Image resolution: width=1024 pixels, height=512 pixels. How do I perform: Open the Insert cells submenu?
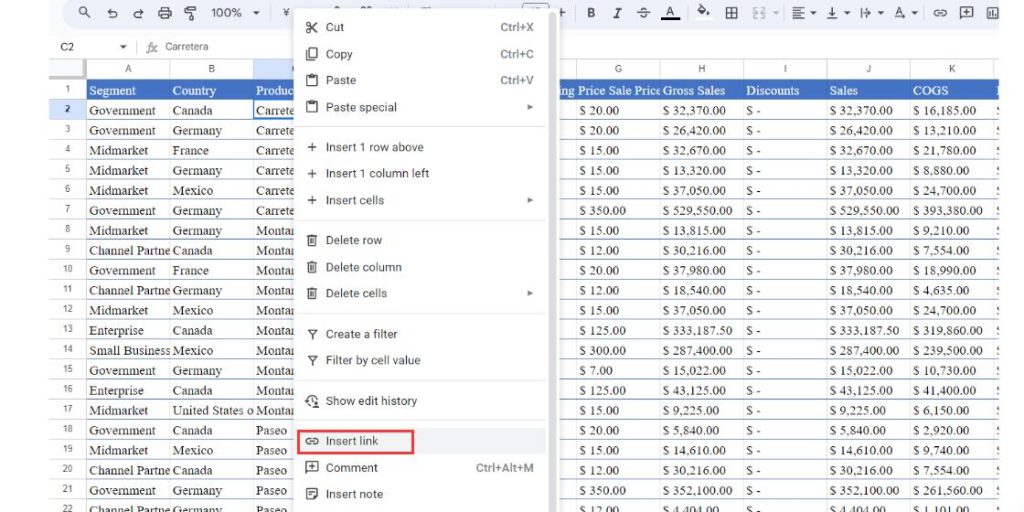pyautogui.click(x=420, y=200)
